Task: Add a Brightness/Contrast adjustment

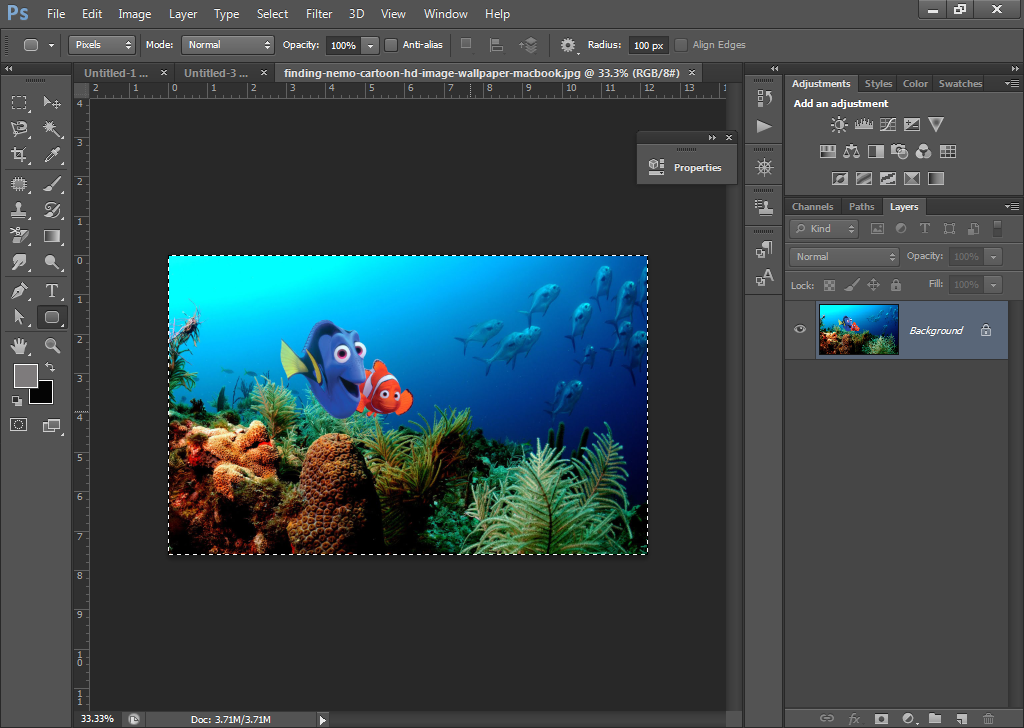Action: [839, 124]
